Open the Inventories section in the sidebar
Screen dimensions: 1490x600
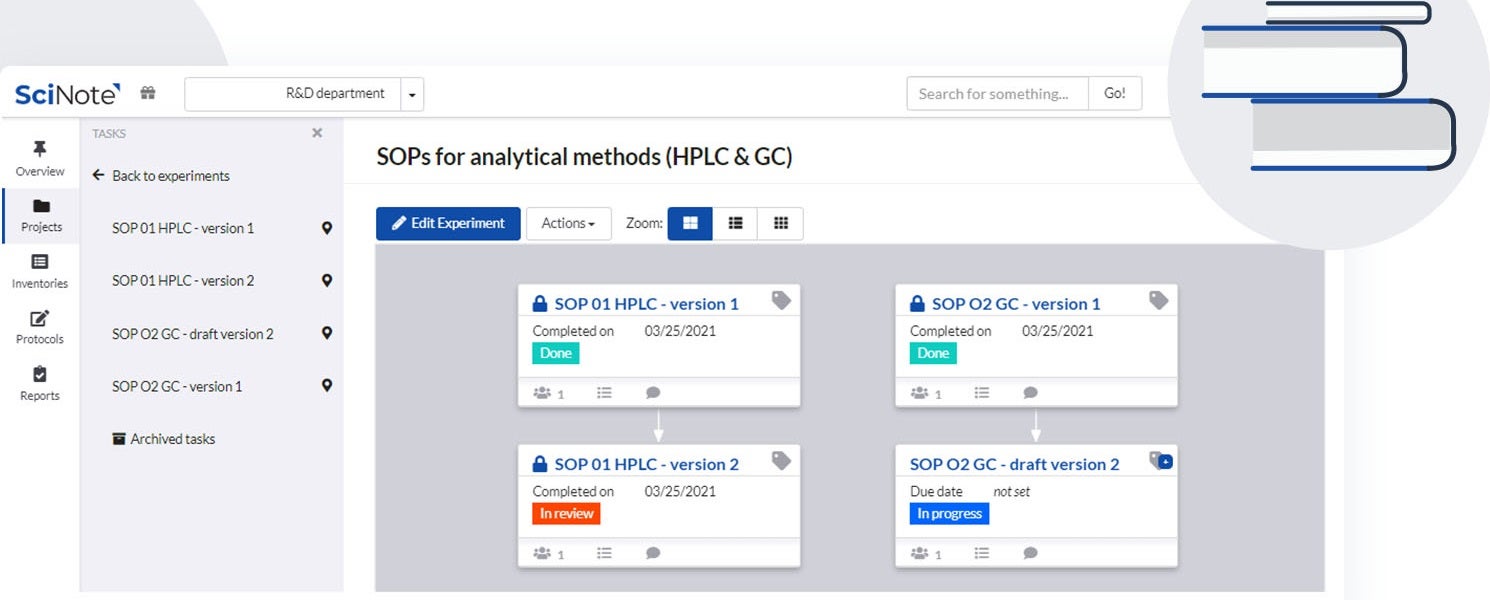(x=40, y=271)
